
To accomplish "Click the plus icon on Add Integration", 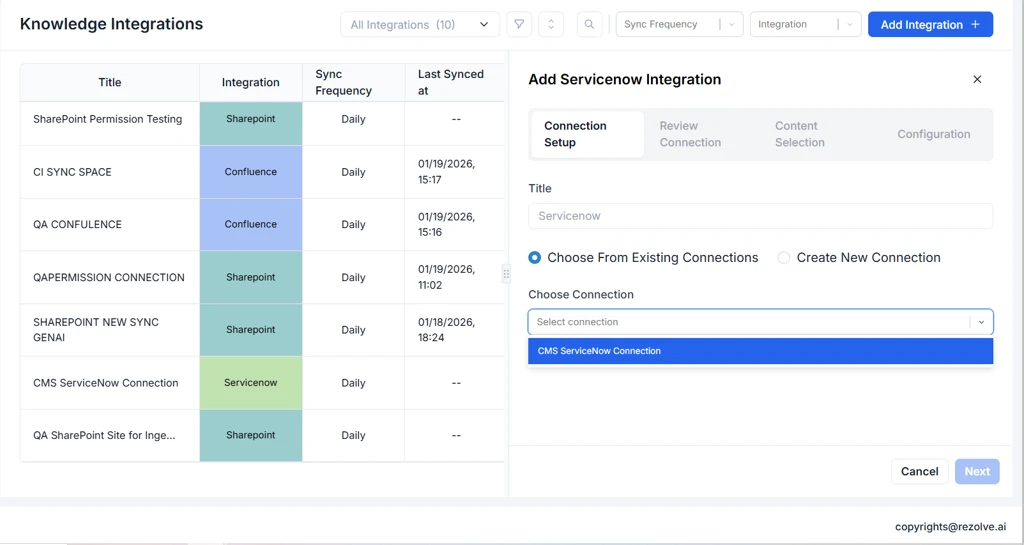I will pos(975,24).
